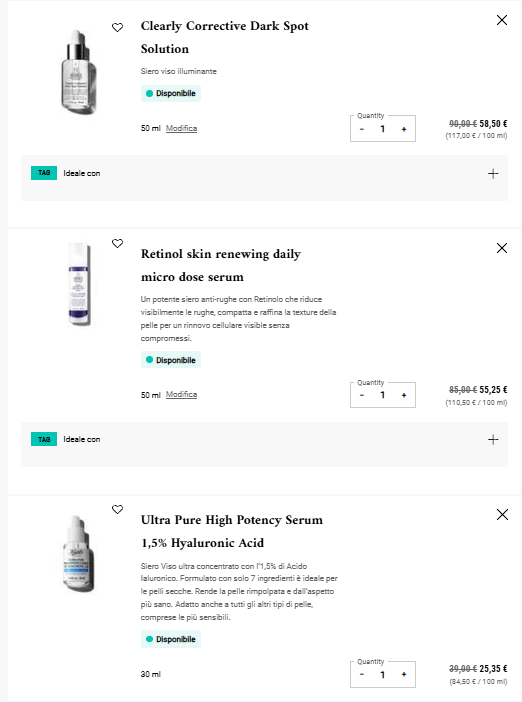Screen dimensions: 522x702
Task: Decrease Ultra Pure Hyaluronic serum quantity
Action: (x=362, y=675)
